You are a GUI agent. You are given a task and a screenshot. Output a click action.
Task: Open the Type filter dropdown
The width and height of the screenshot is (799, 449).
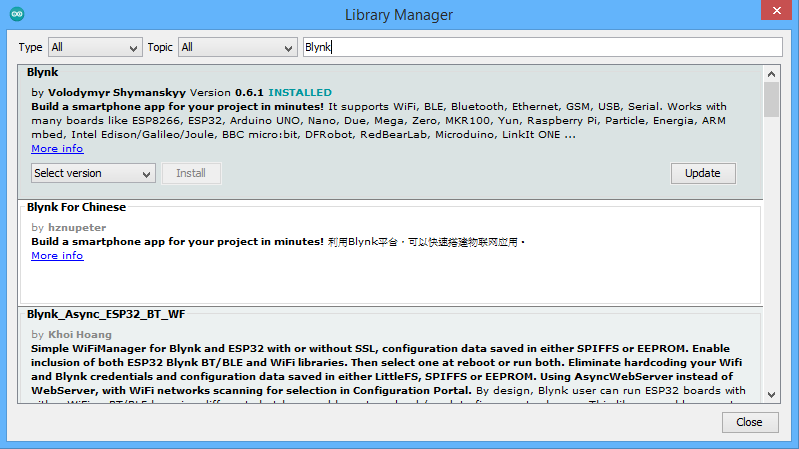(x=95, y=47)
